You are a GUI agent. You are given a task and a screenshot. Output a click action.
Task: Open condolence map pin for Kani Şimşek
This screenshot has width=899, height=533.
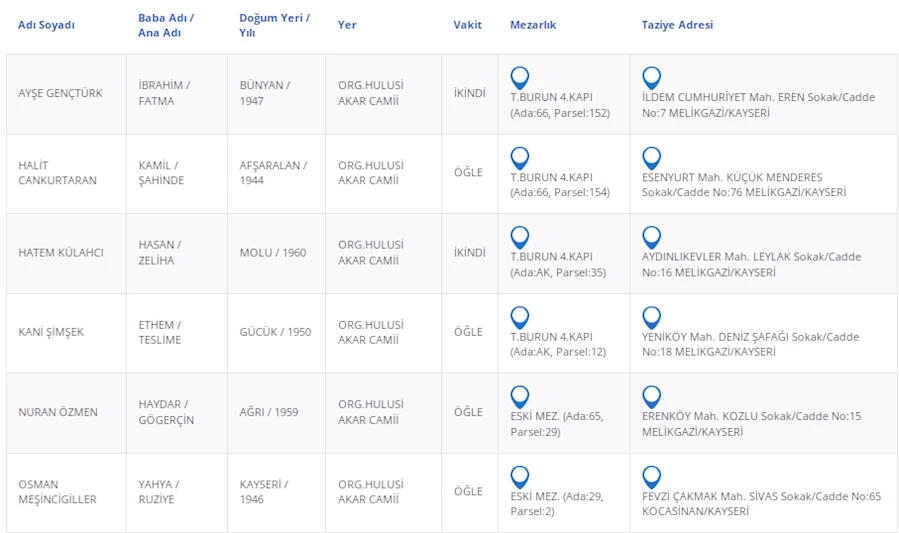coord(651,317)
